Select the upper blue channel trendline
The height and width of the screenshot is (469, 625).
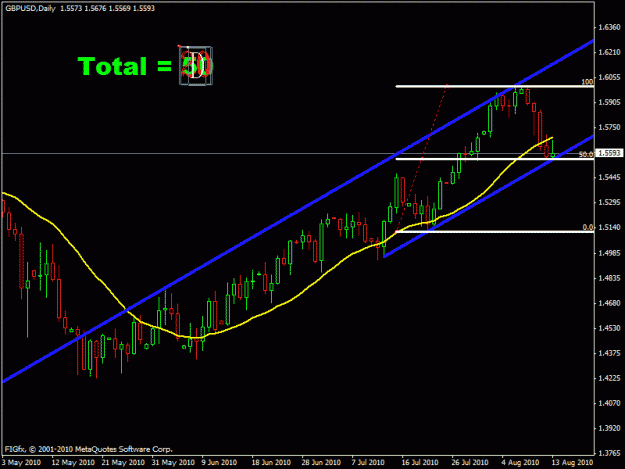(298, 211)
